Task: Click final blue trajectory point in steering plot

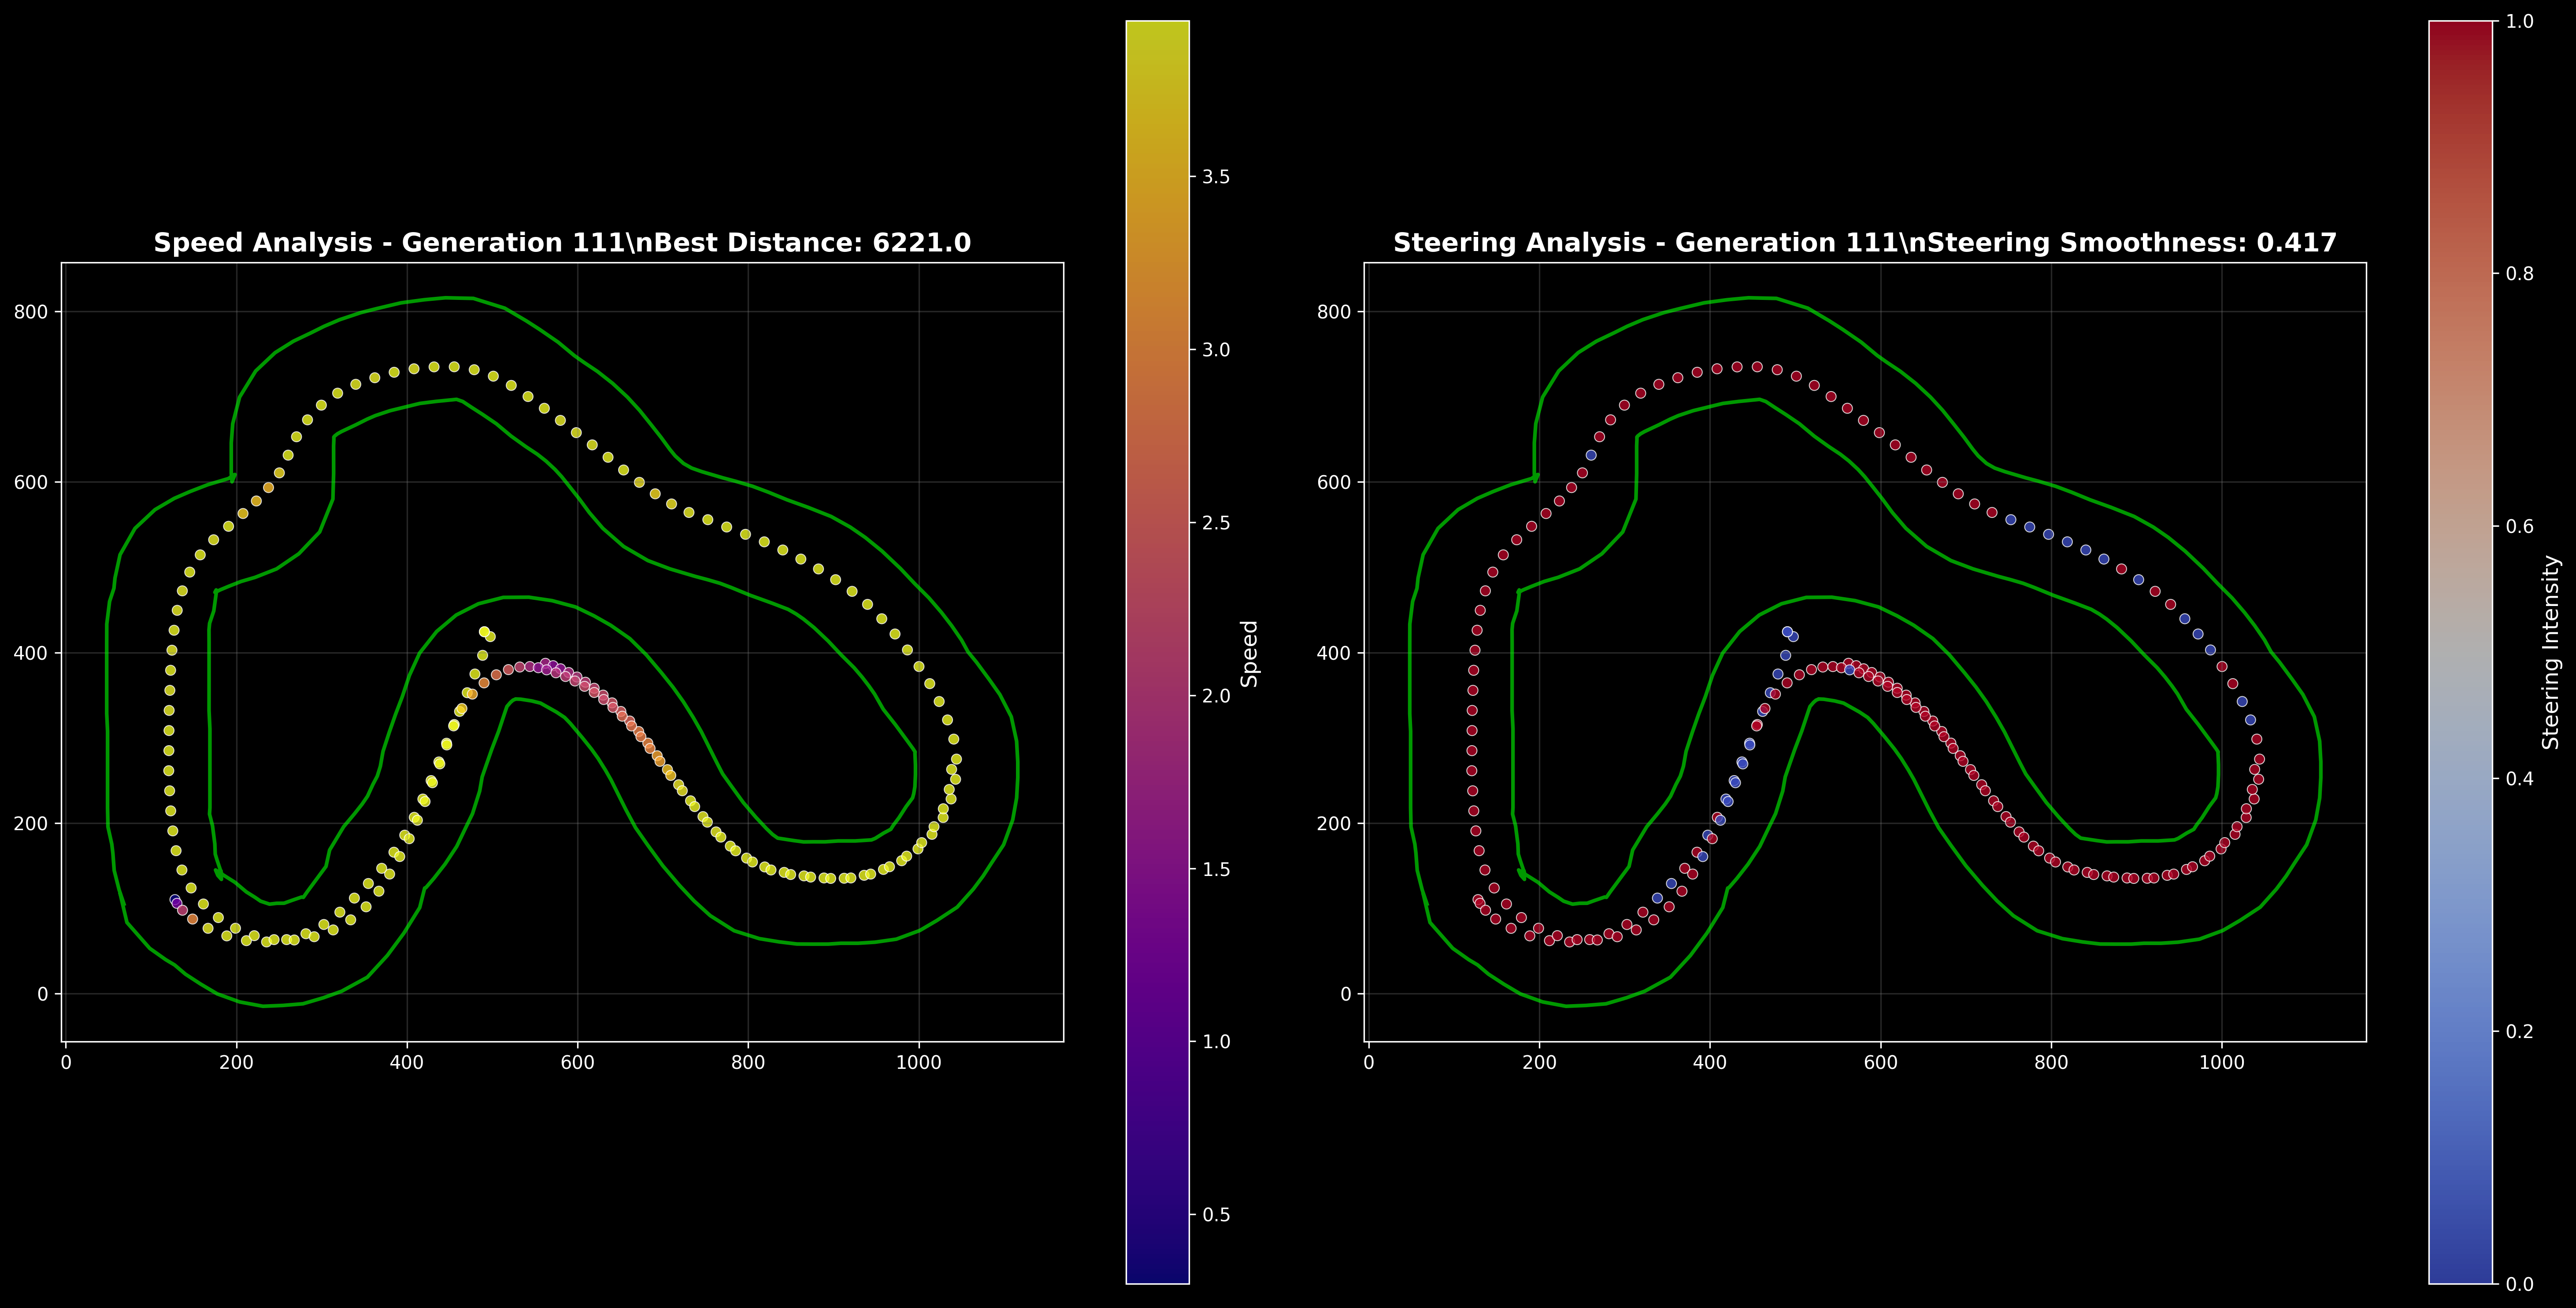Action: point(1787,632)
